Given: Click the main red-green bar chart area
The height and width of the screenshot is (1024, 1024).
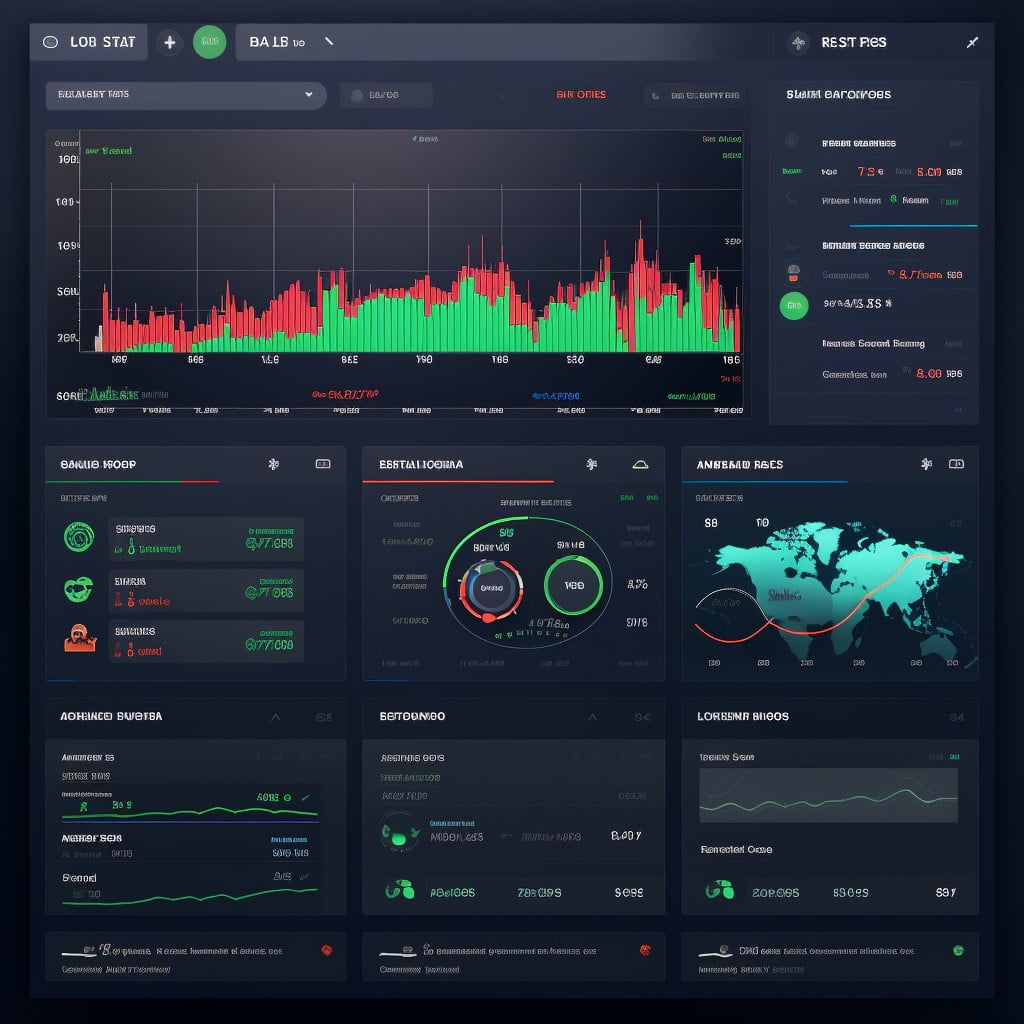Looking at the screenshot, I should [x=411, y=242].
